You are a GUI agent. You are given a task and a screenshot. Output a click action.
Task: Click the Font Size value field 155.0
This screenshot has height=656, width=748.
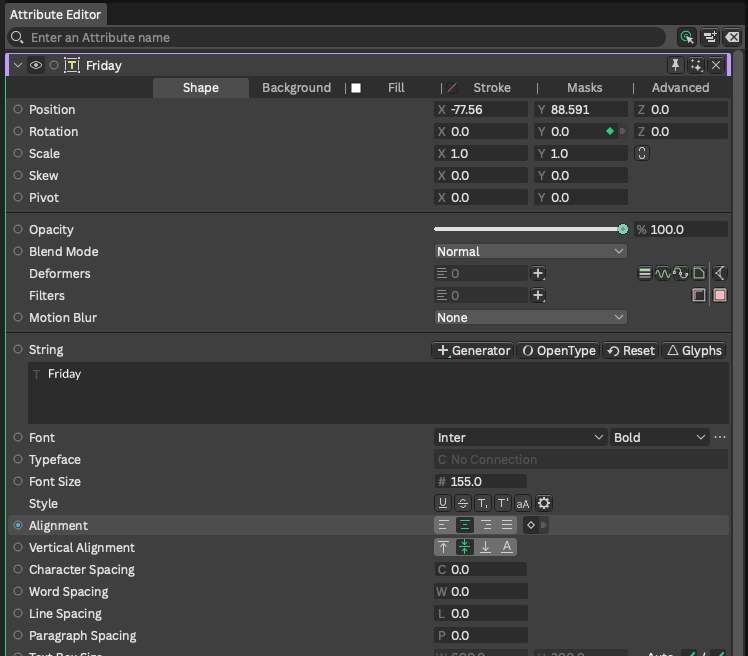pyautogui.click(x=481, y=481)
